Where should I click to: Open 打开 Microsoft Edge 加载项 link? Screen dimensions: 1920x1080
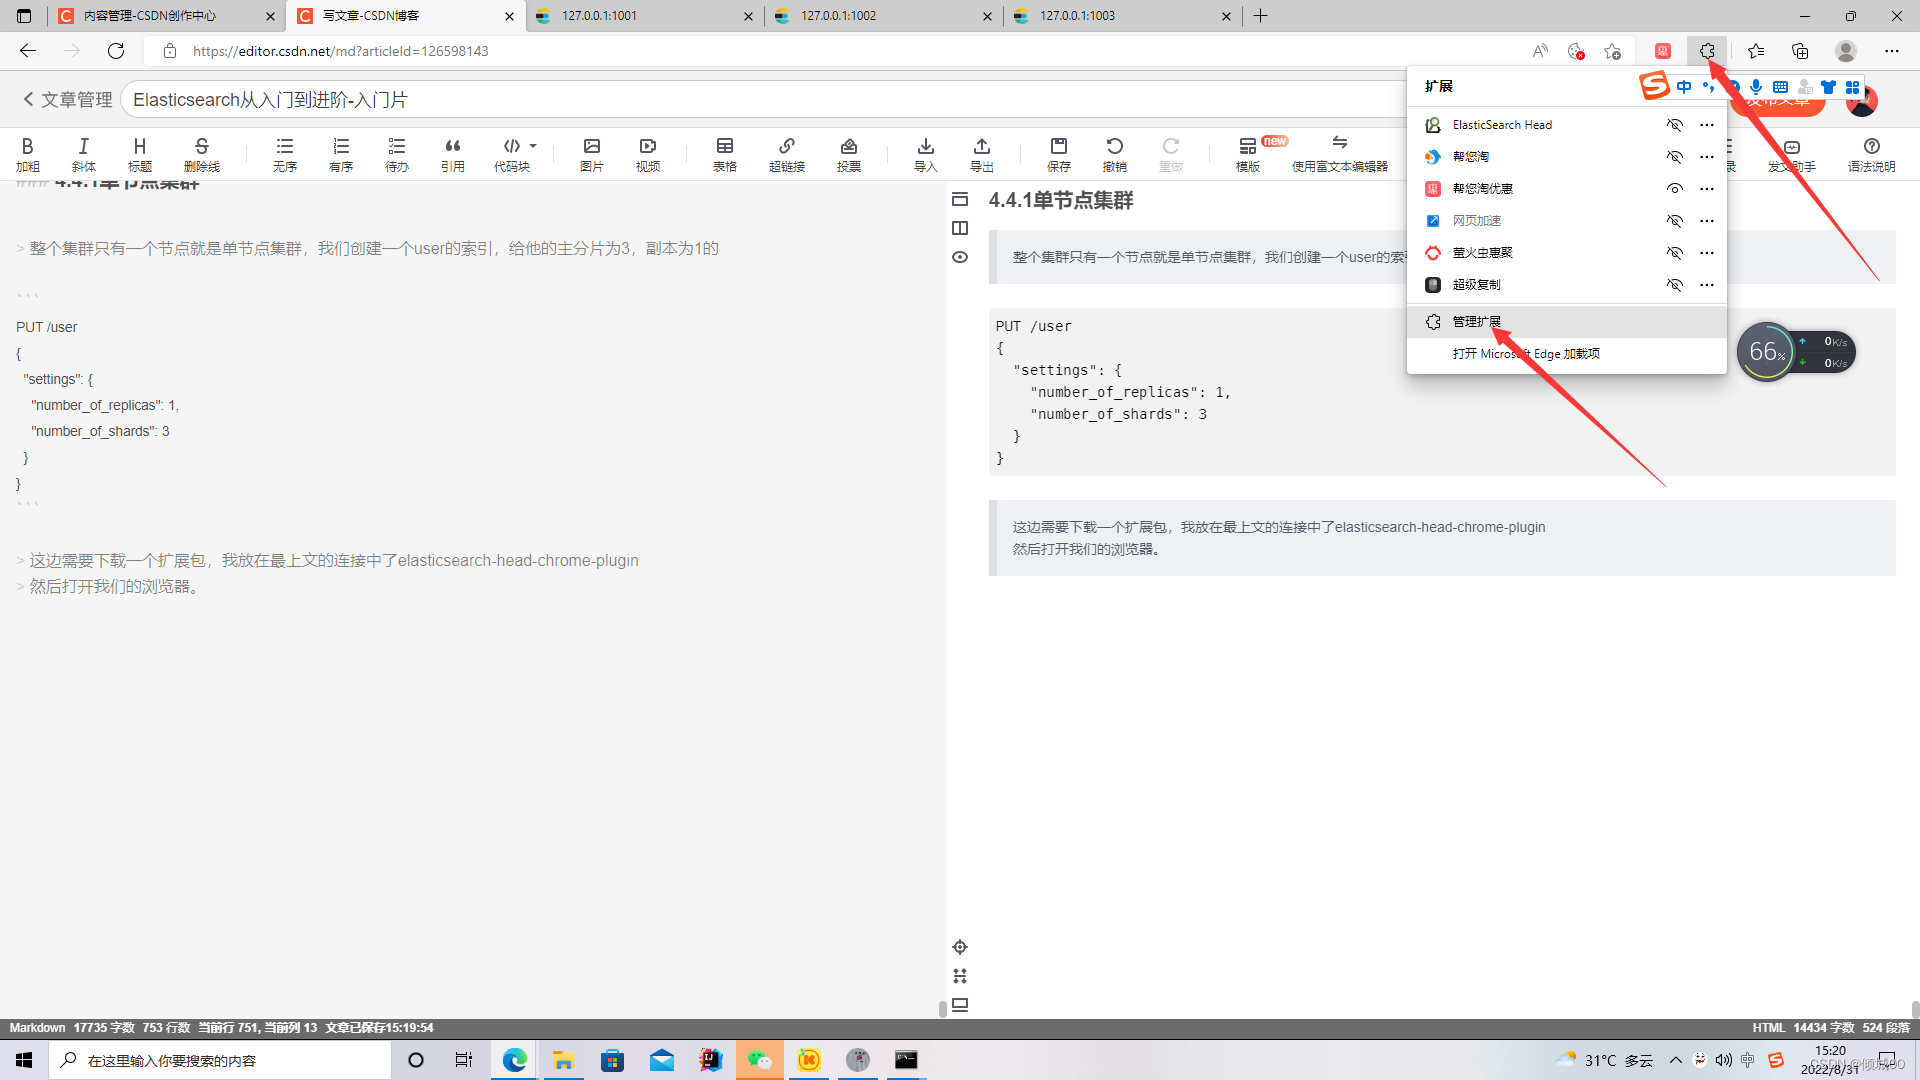pos(1525,354)
